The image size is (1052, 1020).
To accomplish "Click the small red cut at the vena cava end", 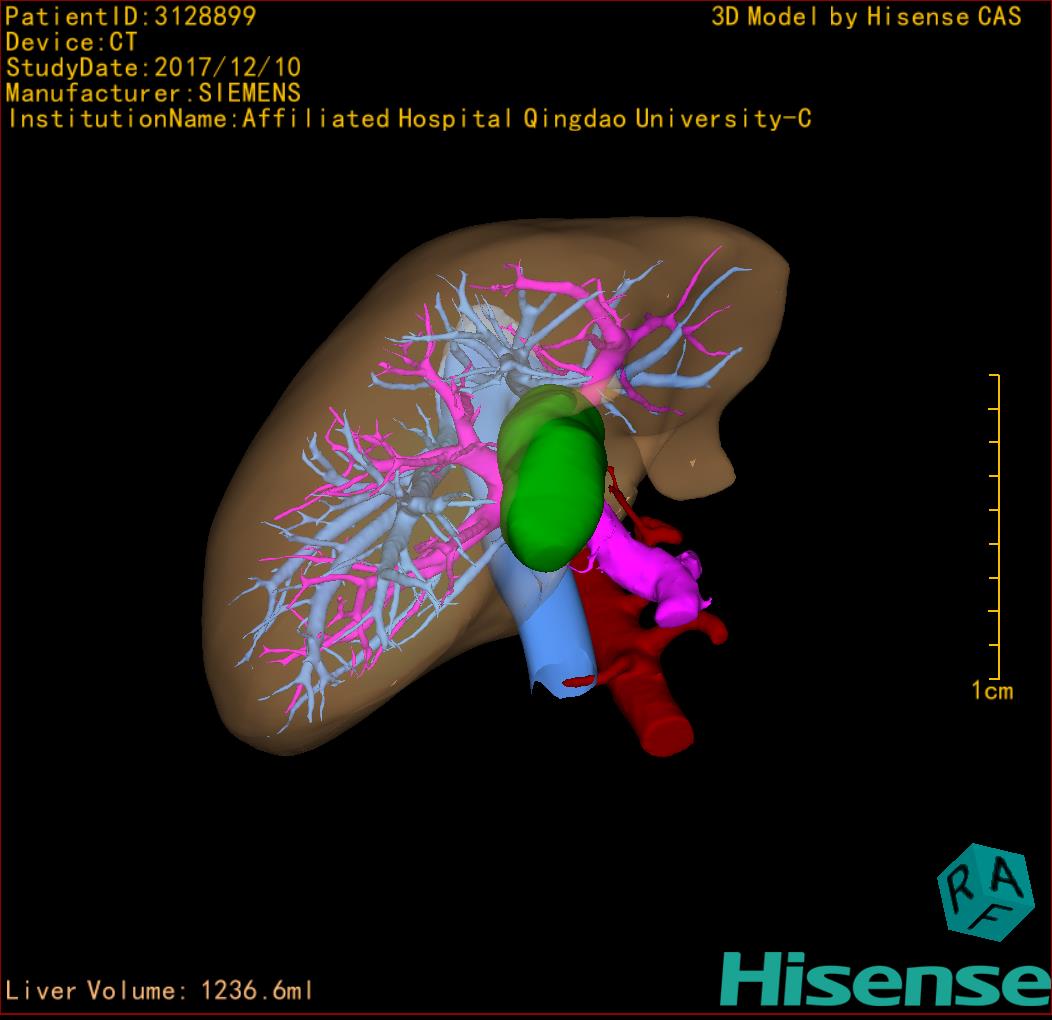I will [x=578, y=680].
